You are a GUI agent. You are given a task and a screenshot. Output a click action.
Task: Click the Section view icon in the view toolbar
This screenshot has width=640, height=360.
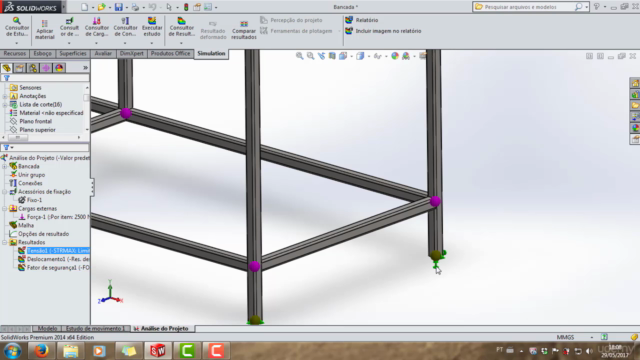[x=332, y=56]
